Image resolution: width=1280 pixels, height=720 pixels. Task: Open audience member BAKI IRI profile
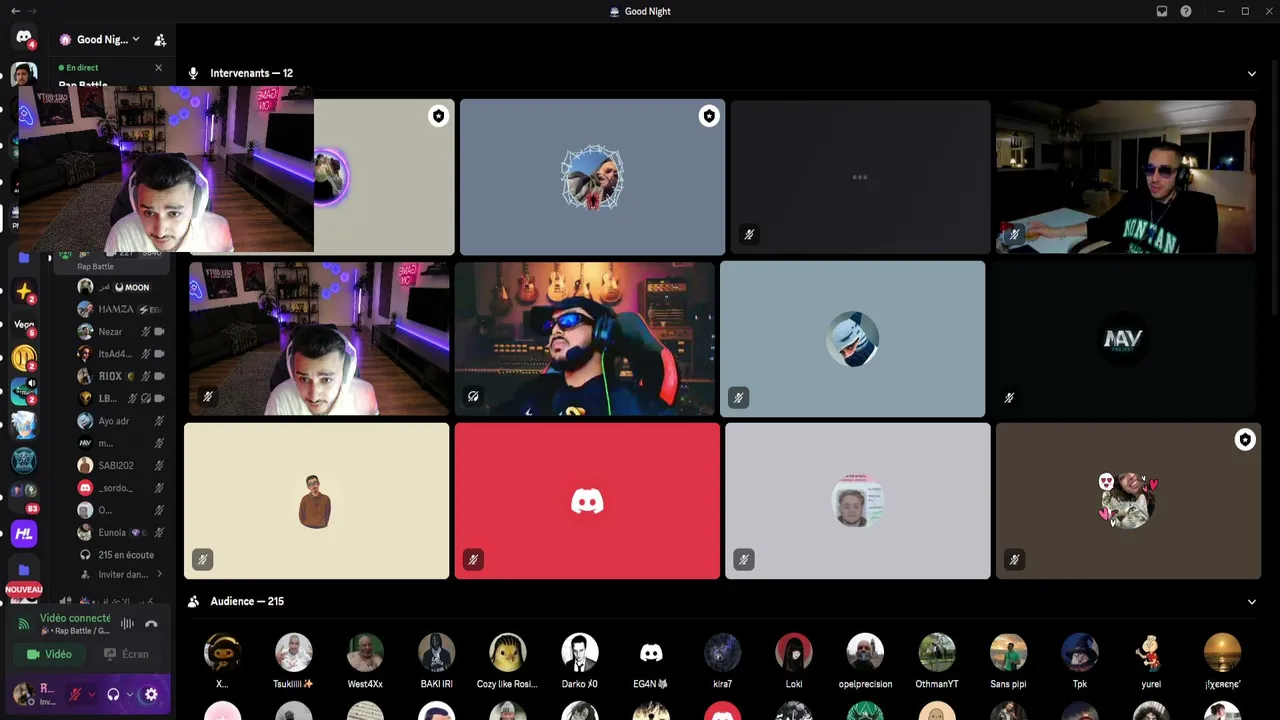coord(436,661)
